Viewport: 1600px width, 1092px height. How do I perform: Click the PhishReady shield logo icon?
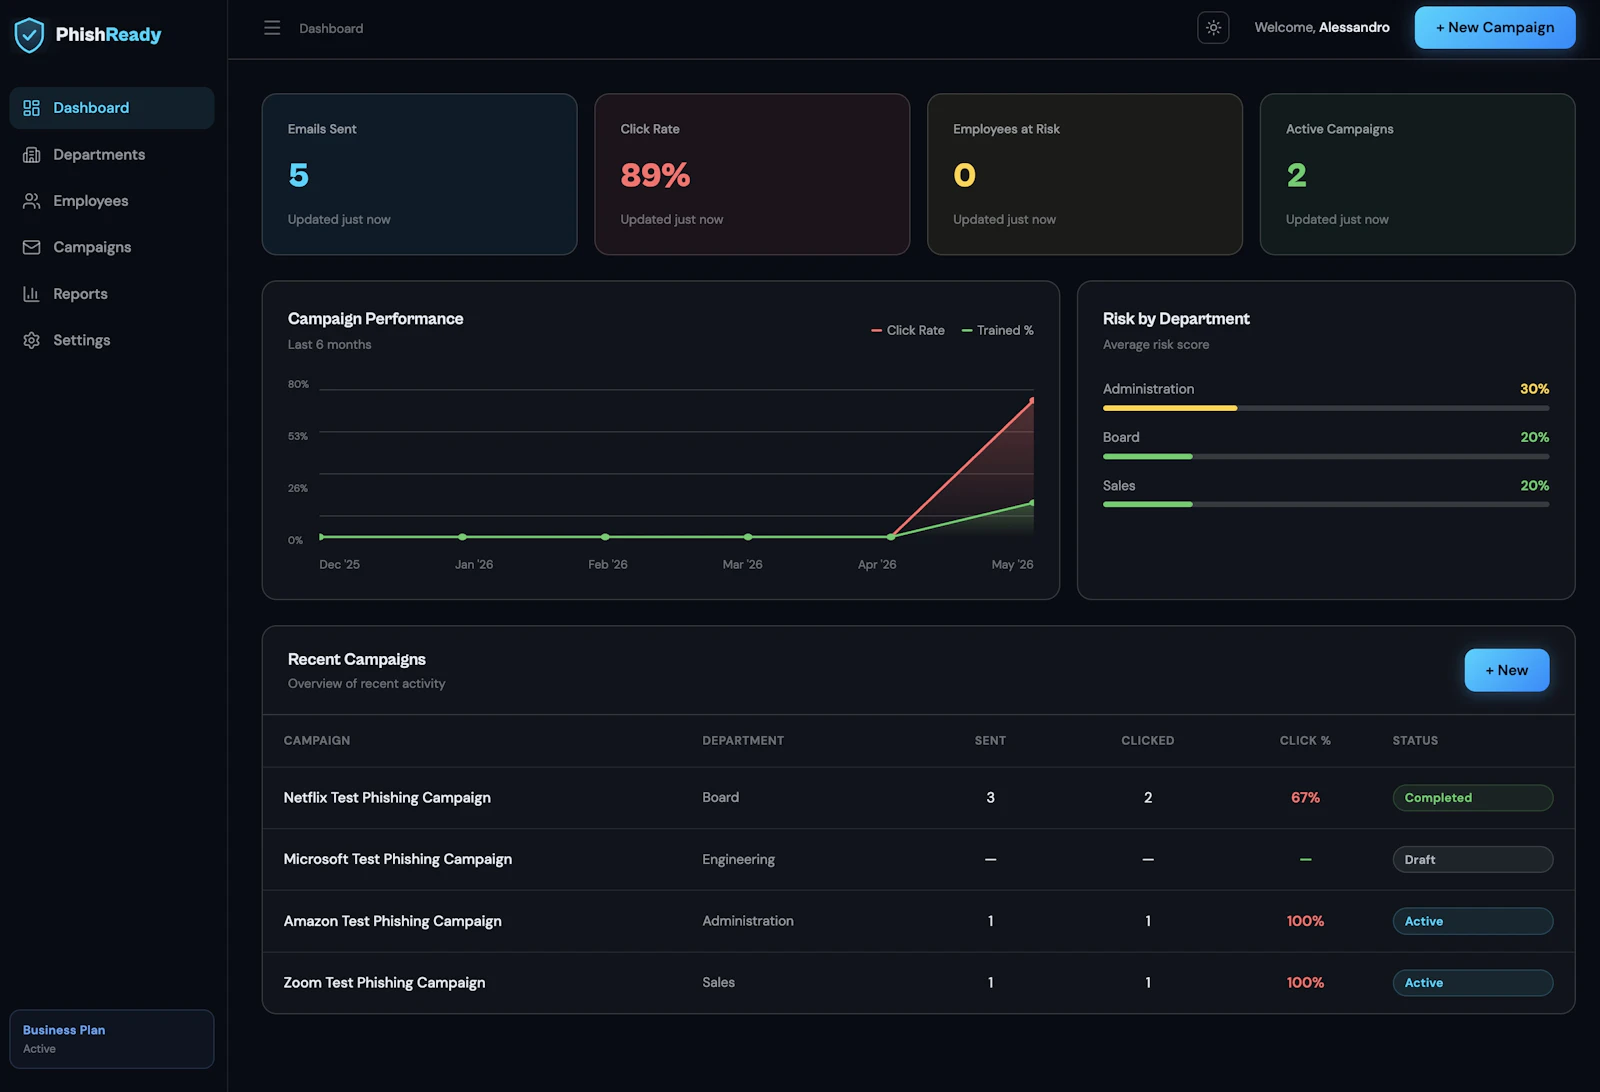tap(29, 35)
